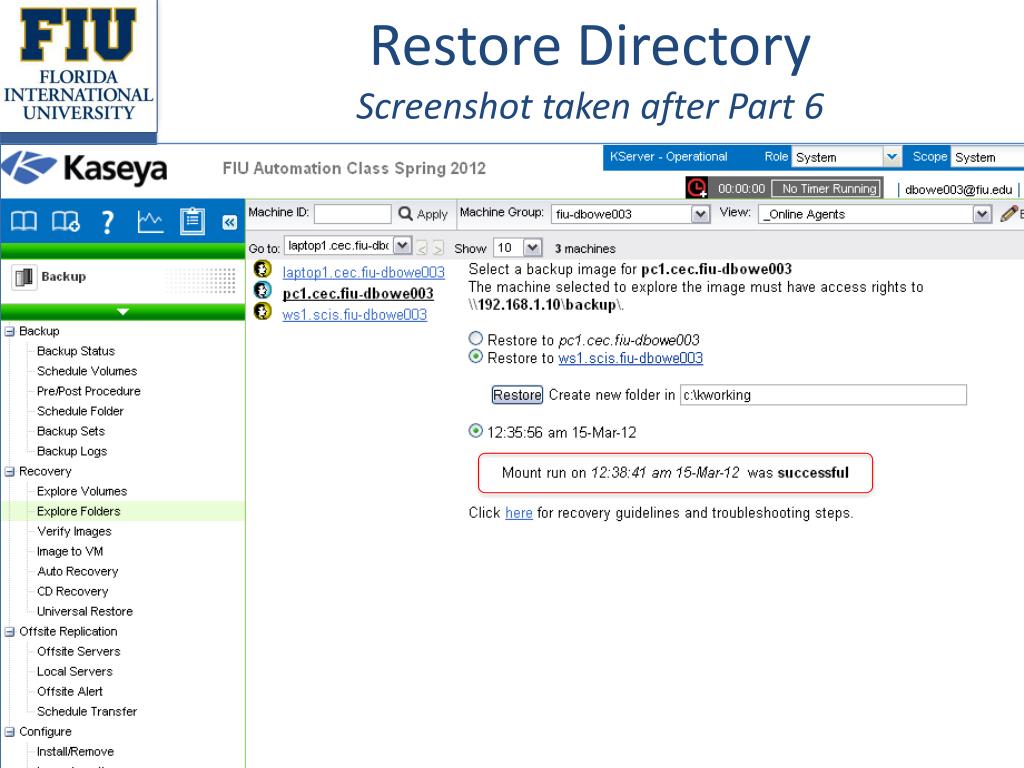This screenshot has width=1024, height=768.
Task: Go to the next page arrow
Action: click(x=438, y=248)
